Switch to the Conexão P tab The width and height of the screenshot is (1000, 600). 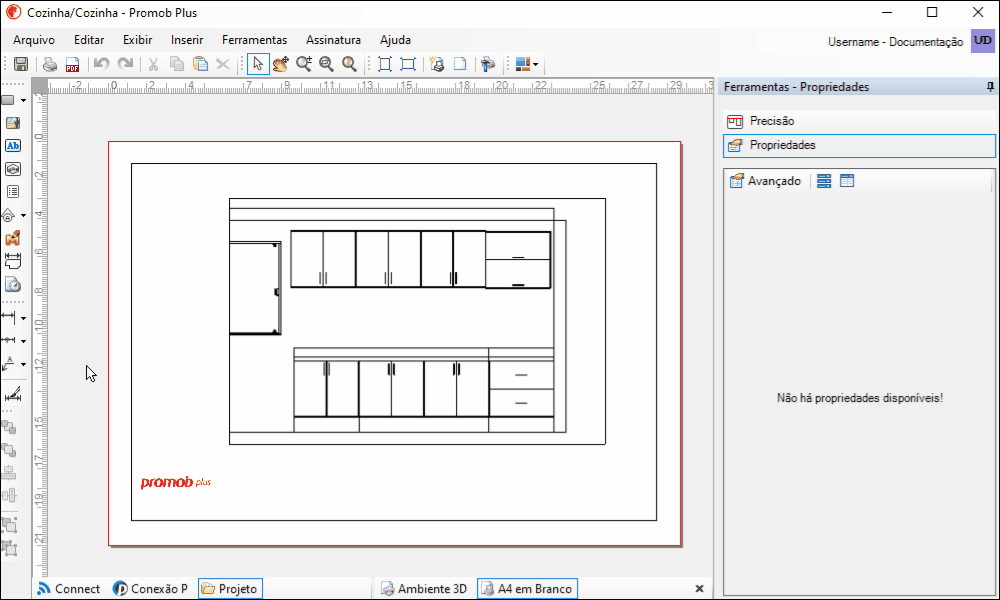point(151,589)
